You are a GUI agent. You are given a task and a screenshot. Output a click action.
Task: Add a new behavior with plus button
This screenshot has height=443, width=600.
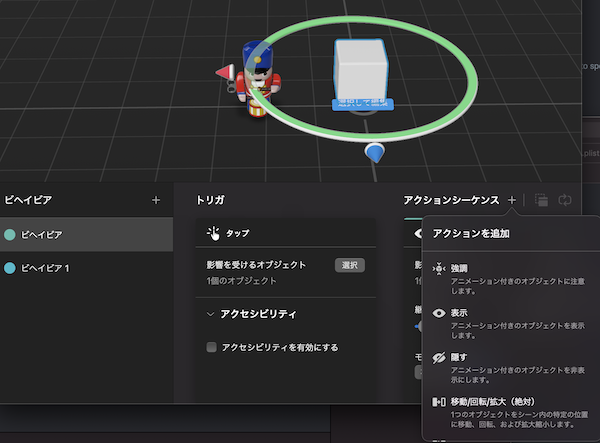156,200
